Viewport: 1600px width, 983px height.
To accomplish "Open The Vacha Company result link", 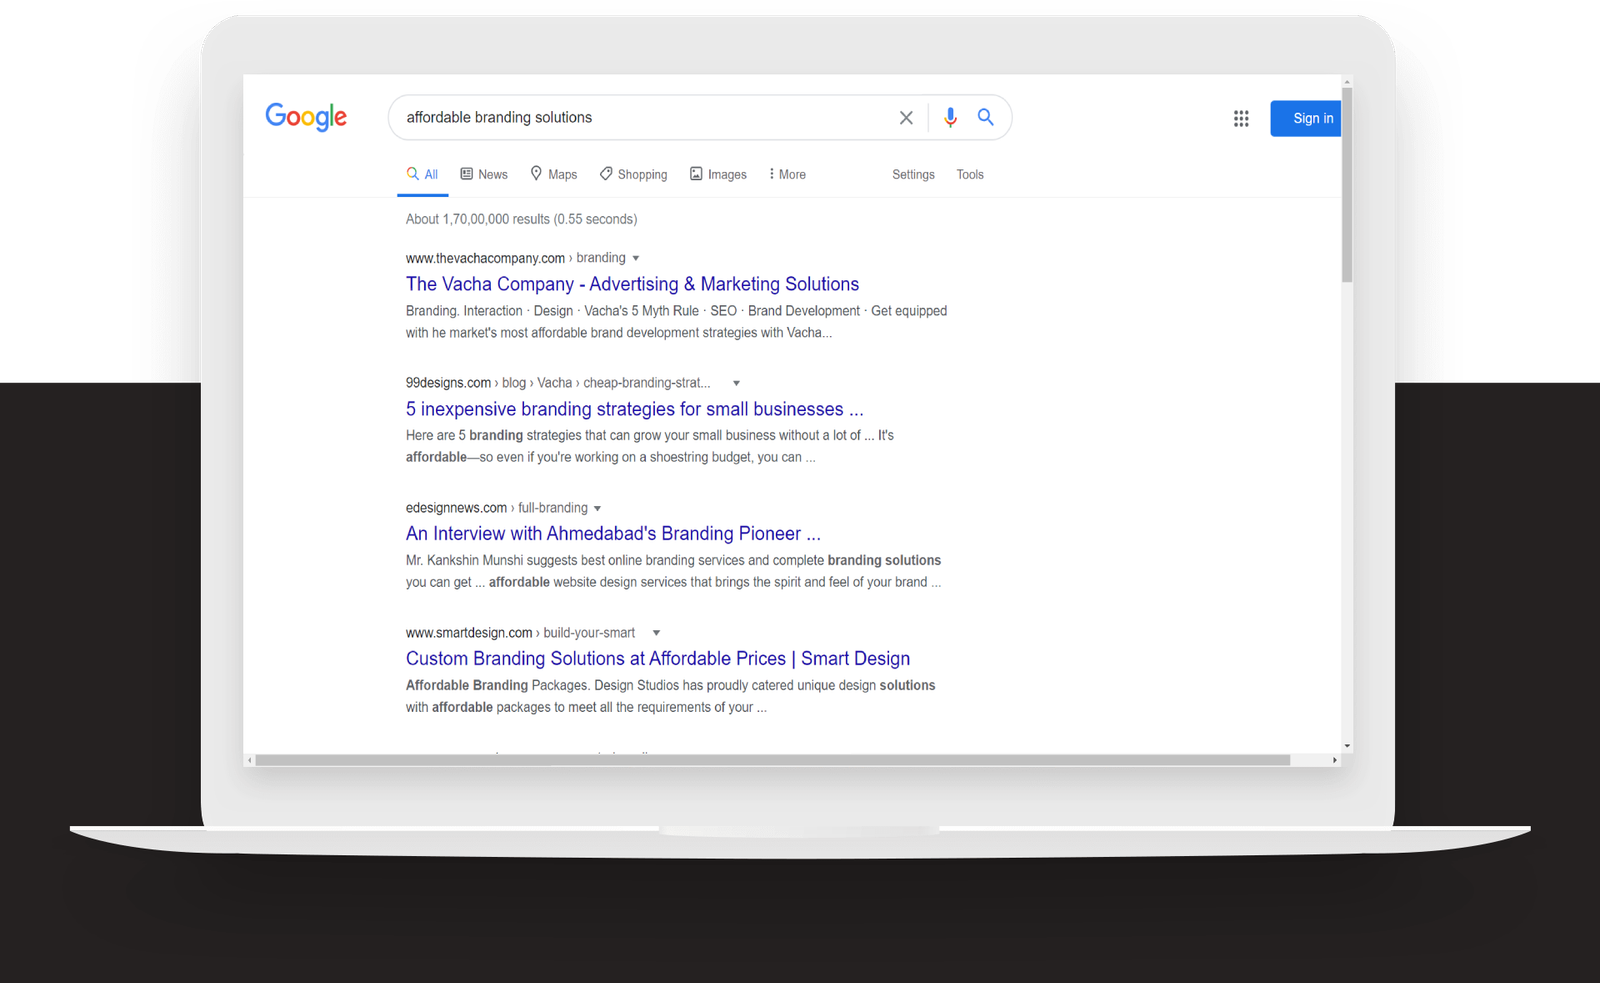I will point(632,284).
